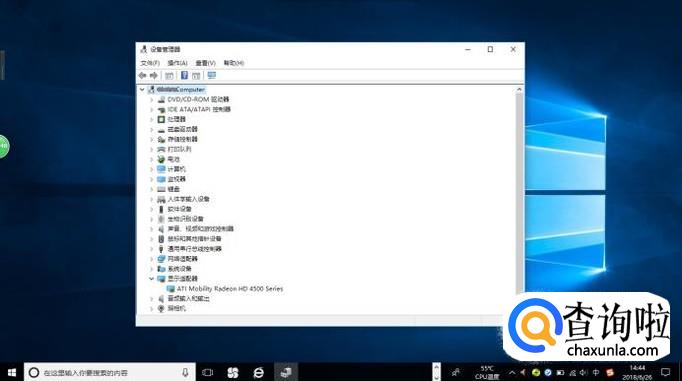Click the Back arrow in Device Manager toolbar

coord(142,76)
